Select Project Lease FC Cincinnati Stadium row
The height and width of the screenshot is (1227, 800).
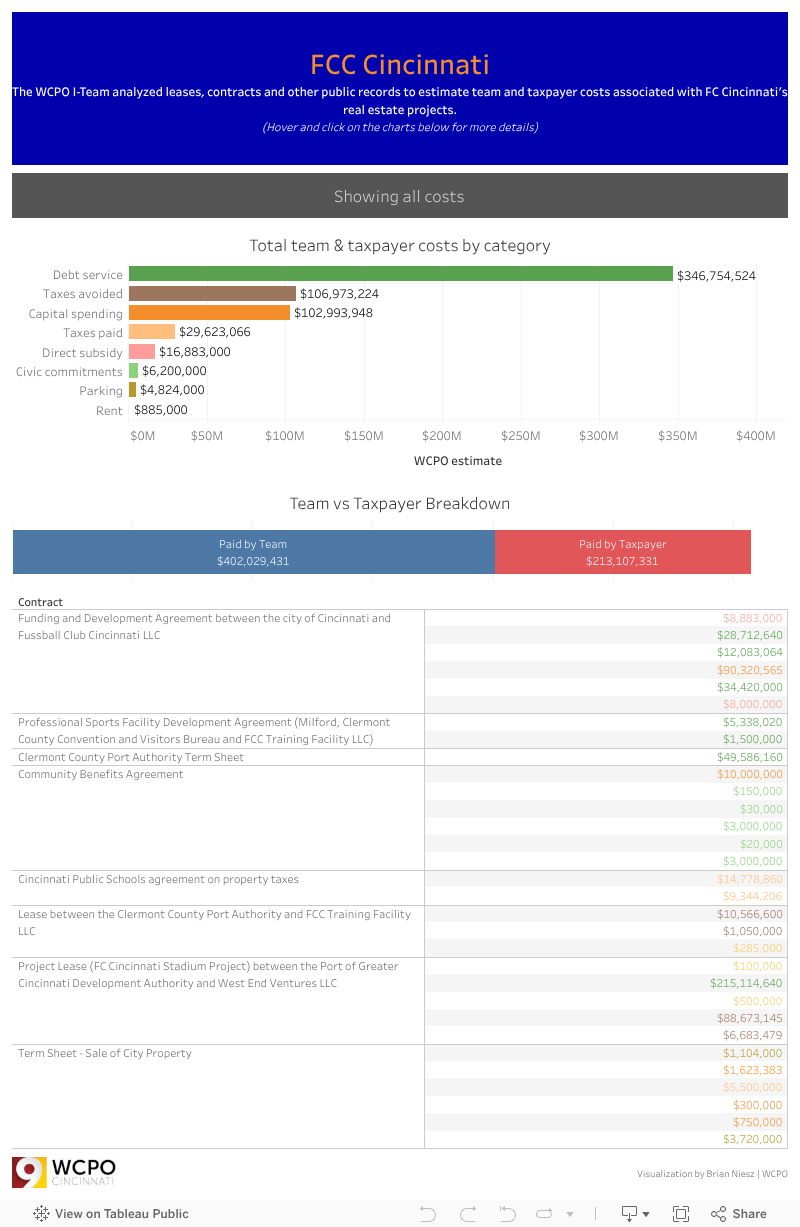pyautogui.click(x=218, y=1001)
